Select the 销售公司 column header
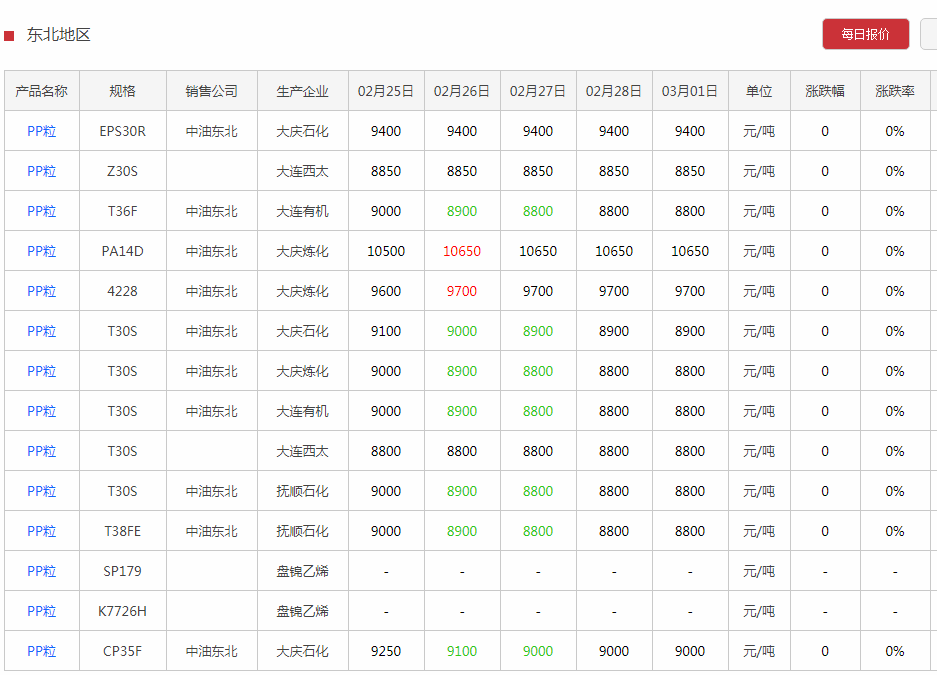This screenshot has width=937, height=675. point(212,91)
